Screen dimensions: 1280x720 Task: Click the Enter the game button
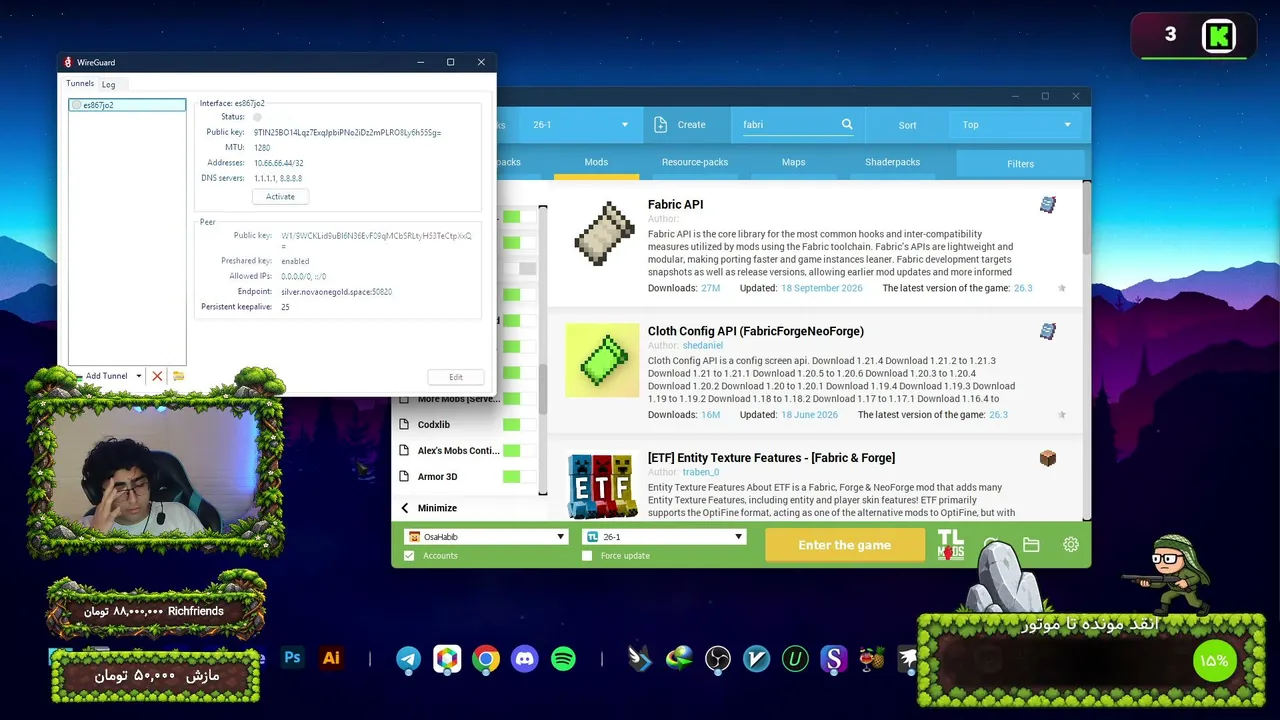point(845,545)
